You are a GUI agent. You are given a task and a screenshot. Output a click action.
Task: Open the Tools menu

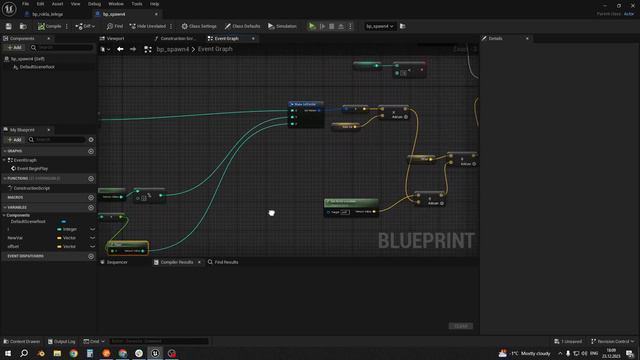click(x=137, y=4)
